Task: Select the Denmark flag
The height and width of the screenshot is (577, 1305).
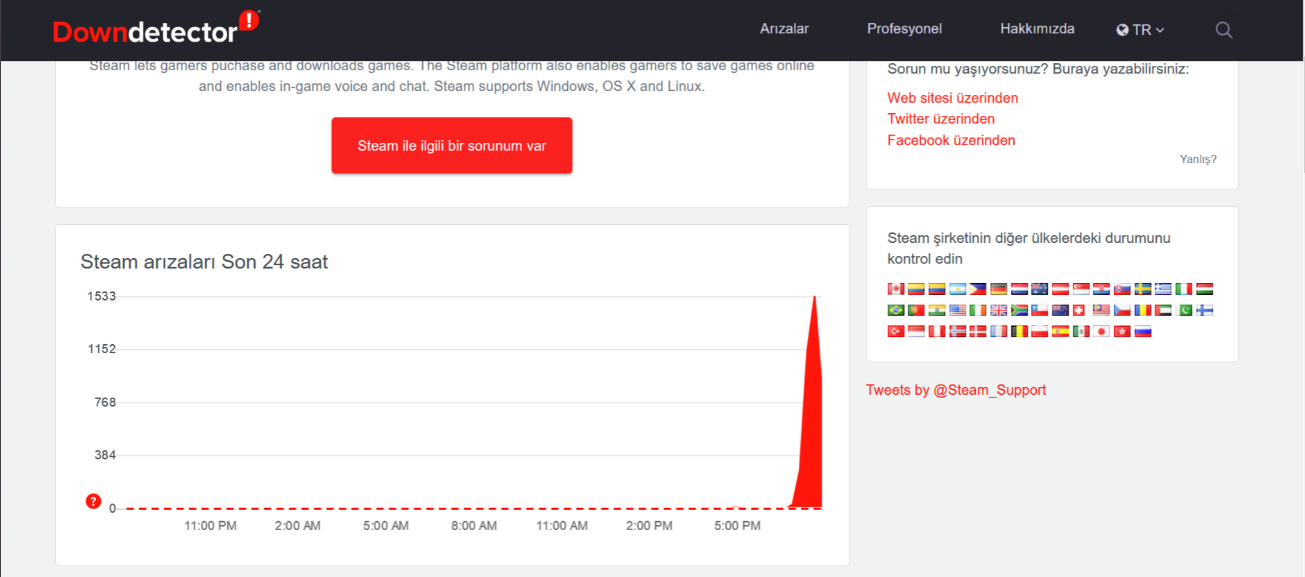Action: click(978, 331)
